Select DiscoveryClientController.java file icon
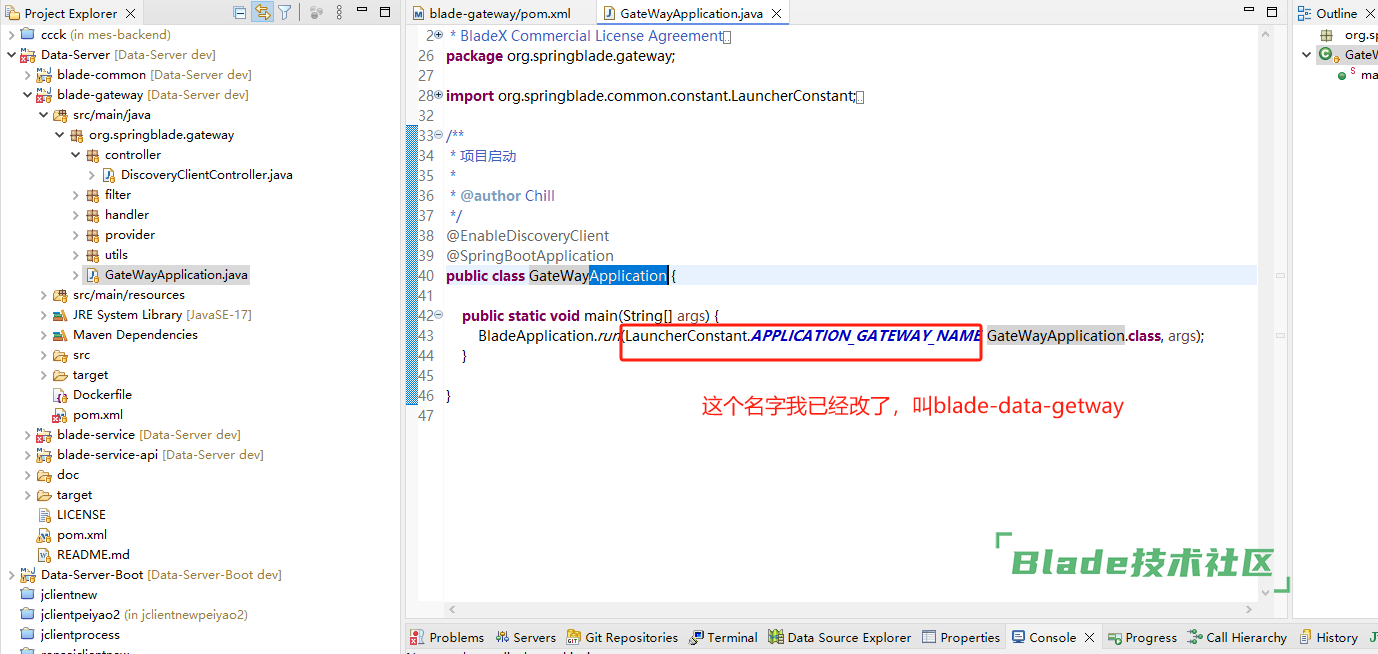The height and width of the screenshot is (654, 1378). [x=109, y=175]
